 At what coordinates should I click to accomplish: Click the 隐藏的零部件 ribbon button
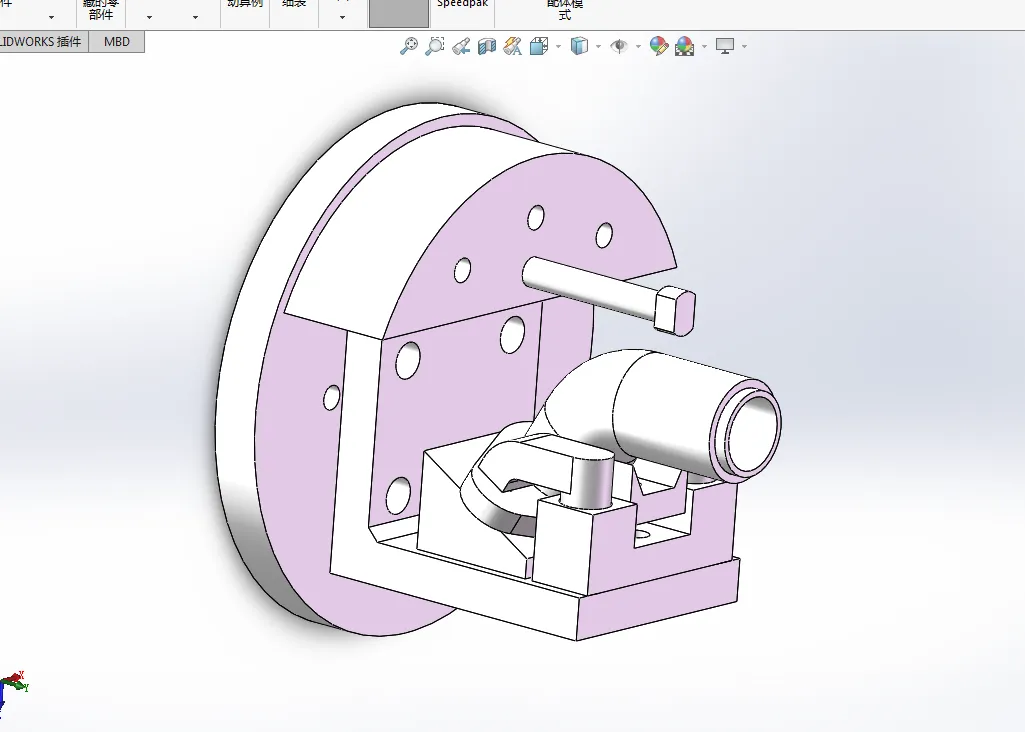[x=101, y=10]
